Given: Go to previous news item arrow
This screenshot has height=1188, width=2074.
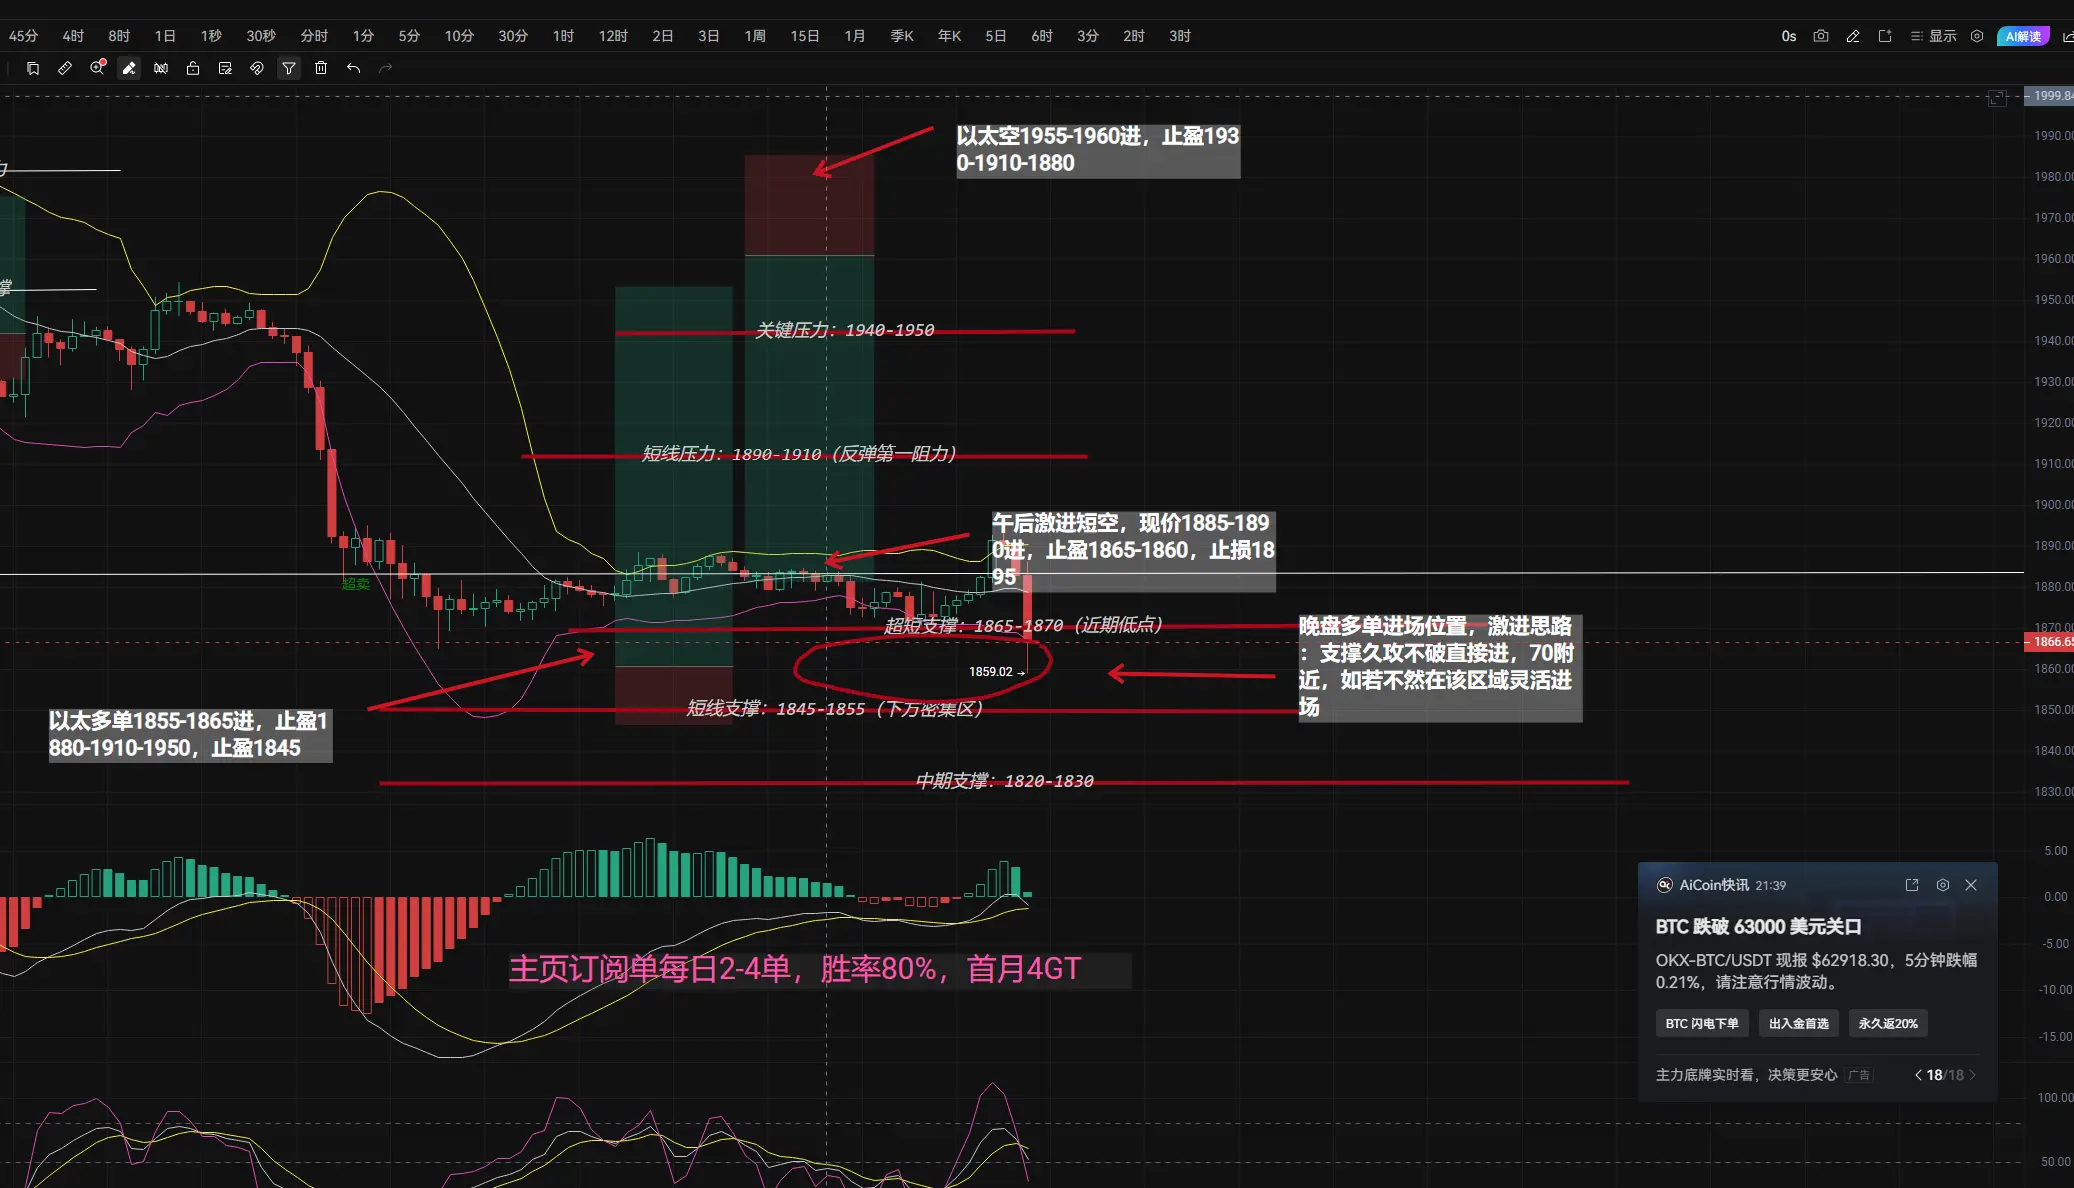Looking at the screenshot, I should [1918, 1075].
